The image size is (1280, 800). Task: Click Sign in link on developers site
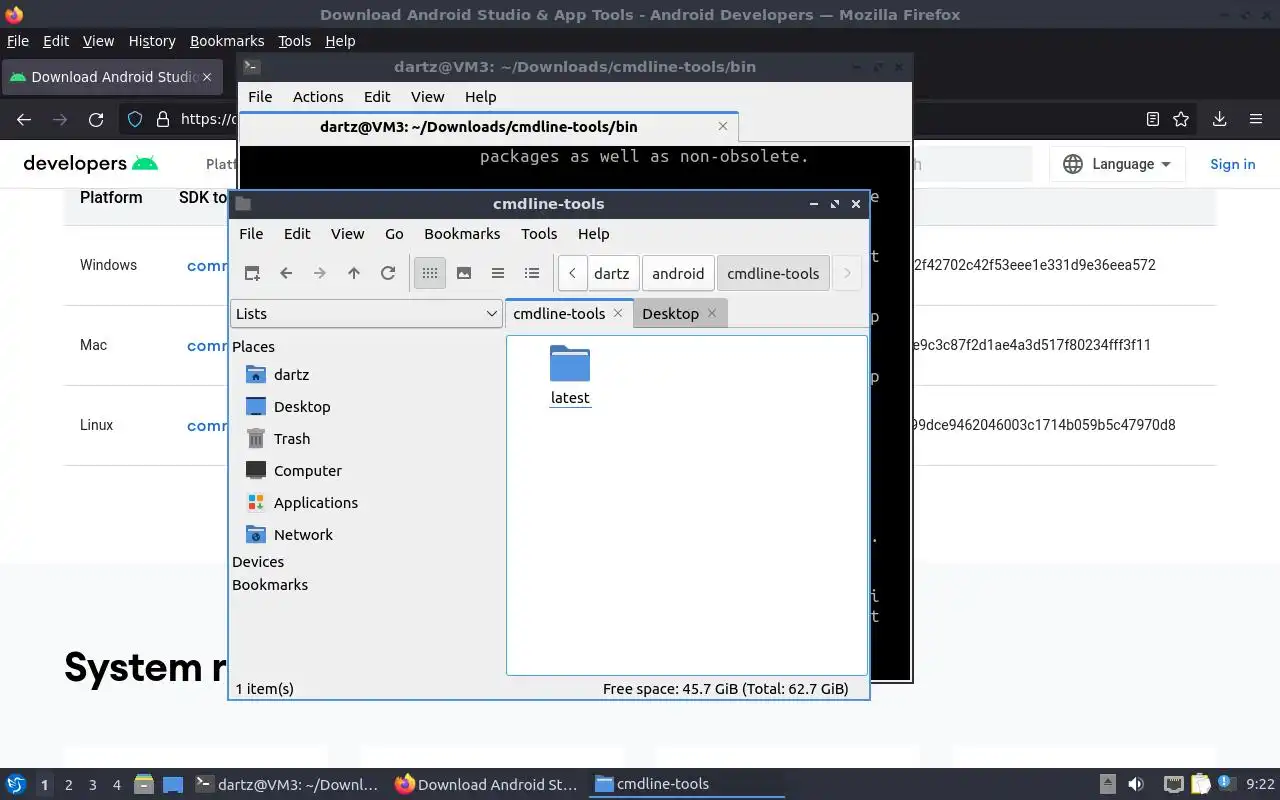point(1232,164)
